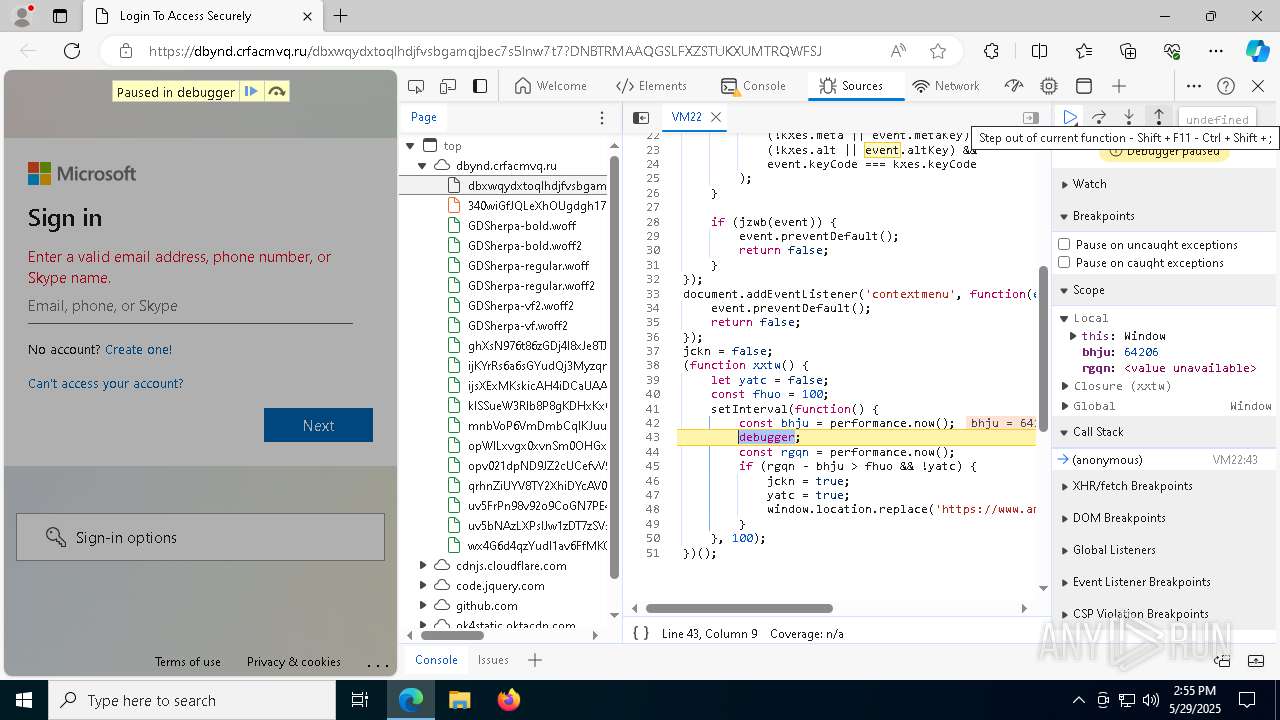Open DevTools customize ellipsis menu
The width and height of the screenshot is (1280, 720).
(1194, 86)
